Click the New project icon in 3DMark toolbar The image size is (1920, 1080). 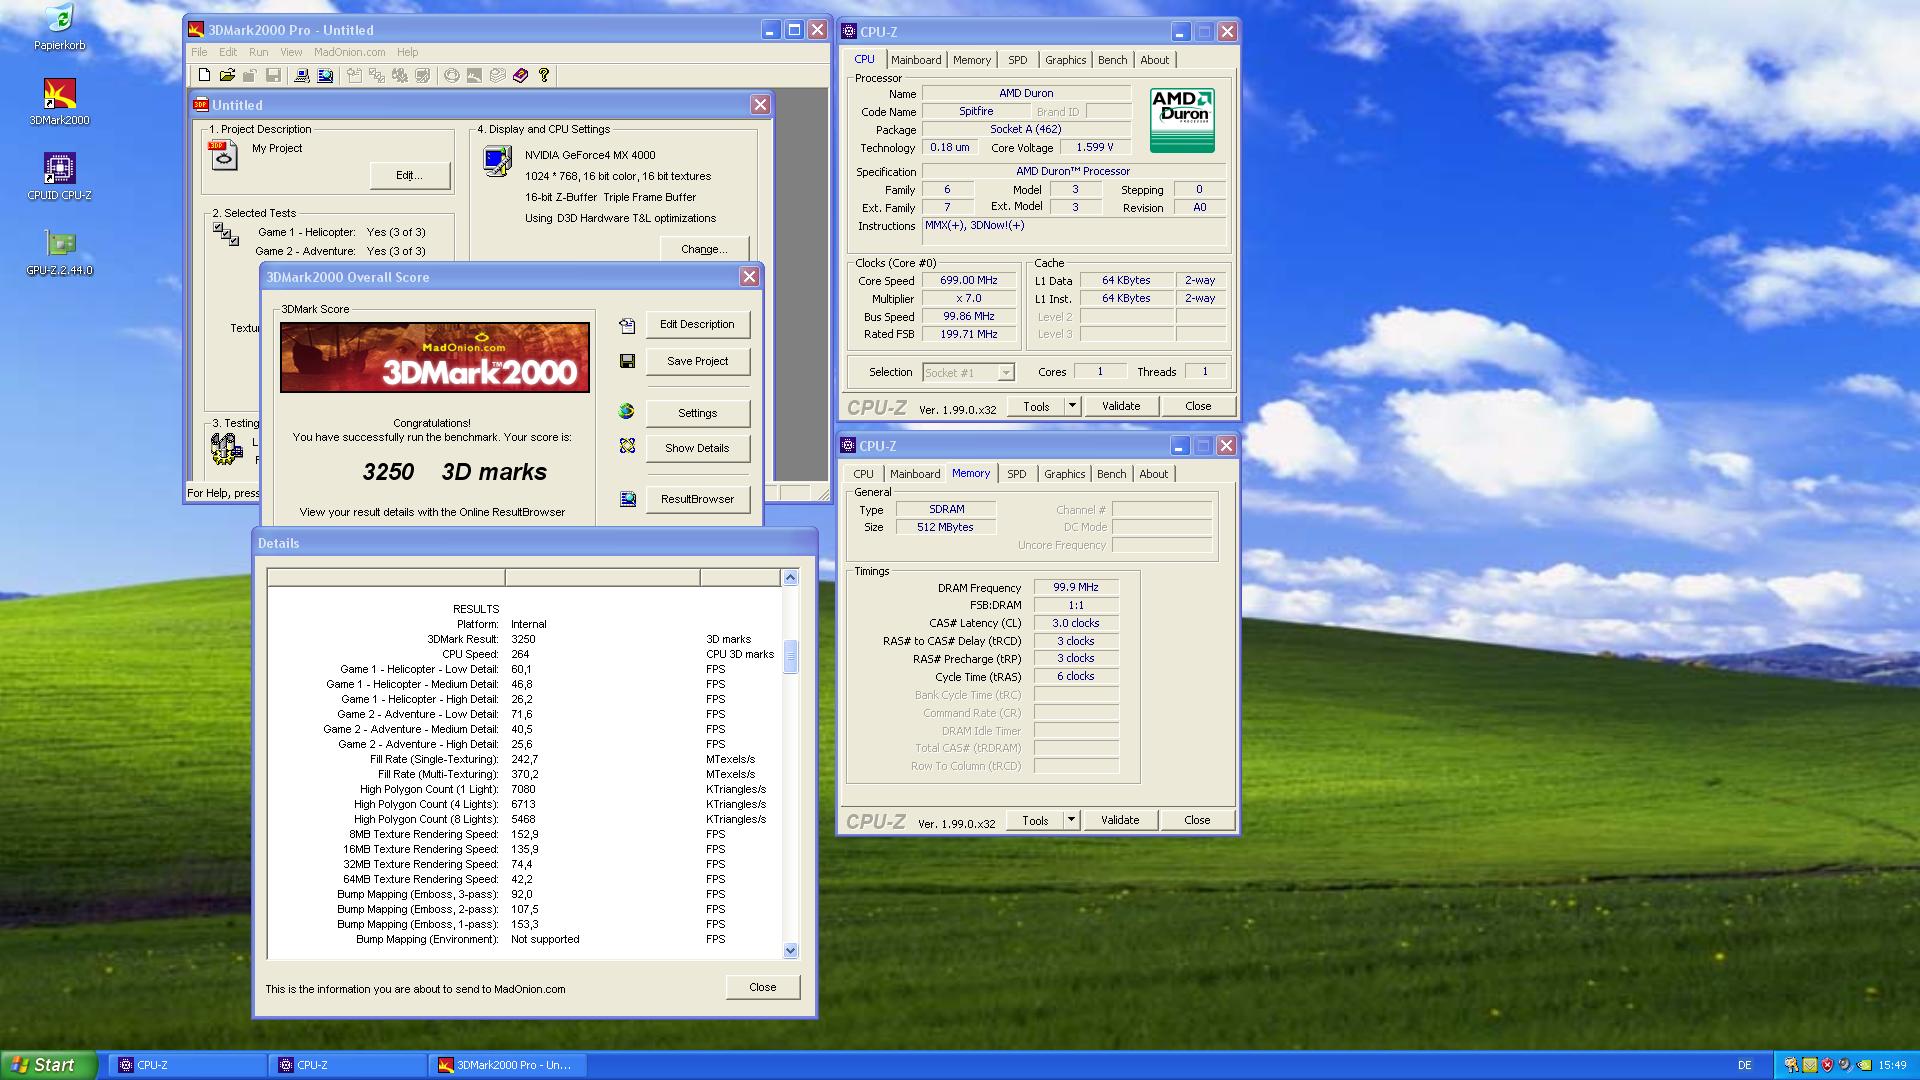(x=204, y=75)
